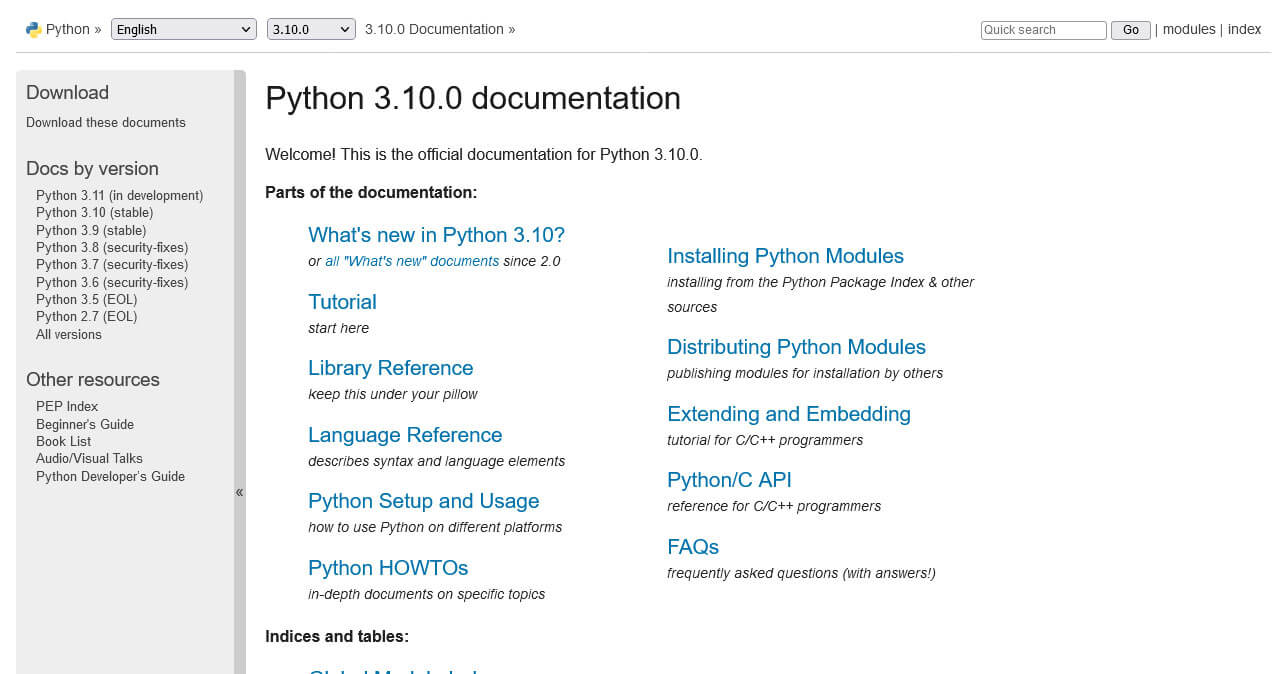Click the 'start here' text
The height and width of the screenshot is (674, 1287).
click(339, 328)
